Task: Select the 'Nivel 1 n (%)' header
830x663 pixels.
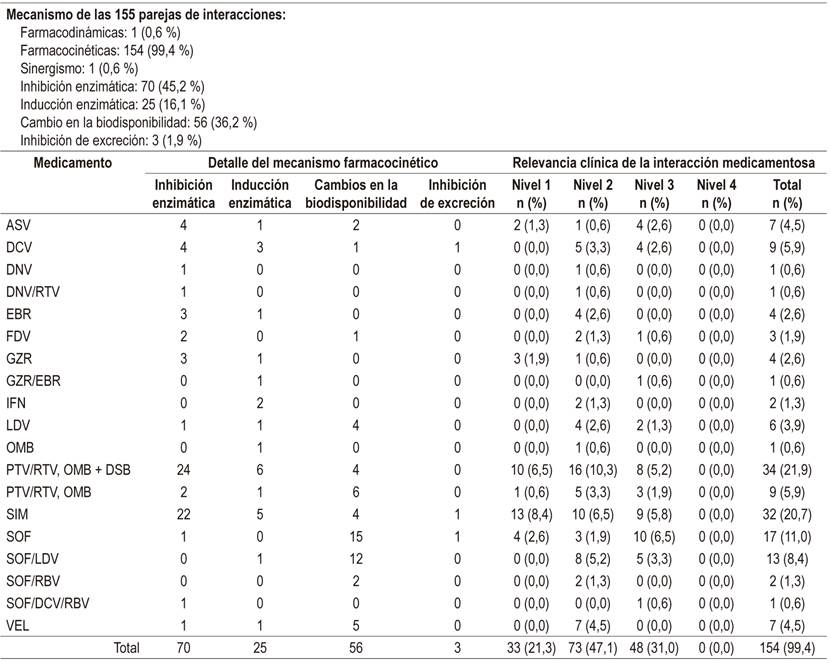Action: pos(532,194)
